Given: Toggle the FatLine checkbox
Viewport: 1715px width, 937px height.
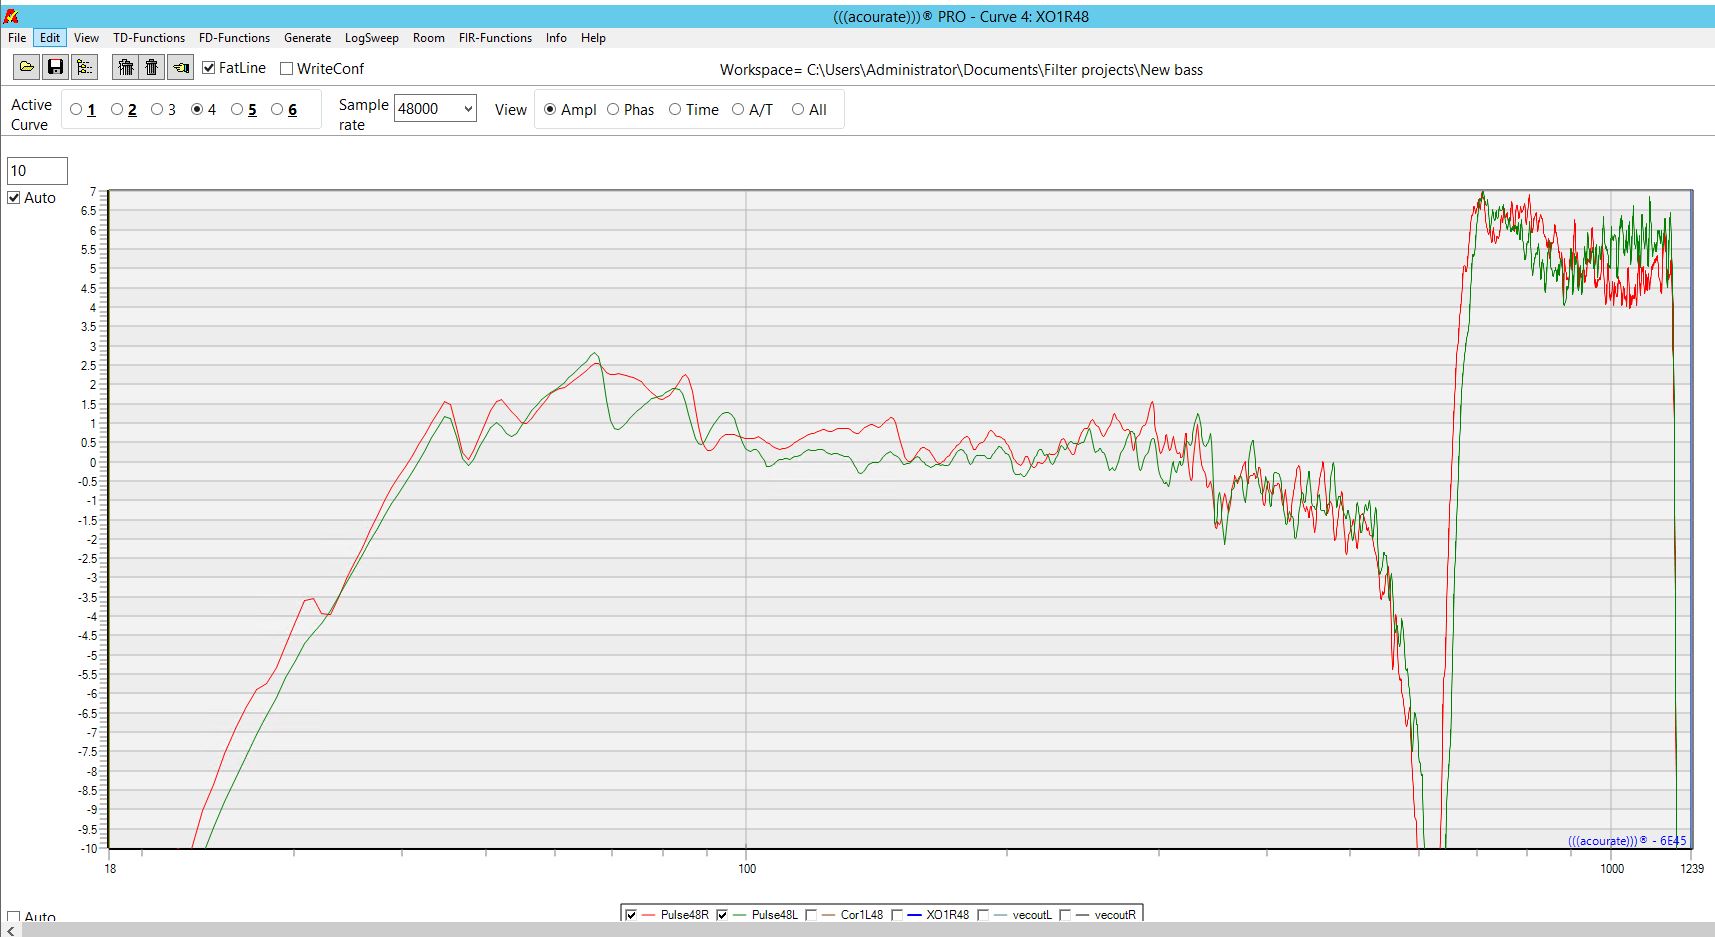Looking at the screenshot, I should coord(209,68).
